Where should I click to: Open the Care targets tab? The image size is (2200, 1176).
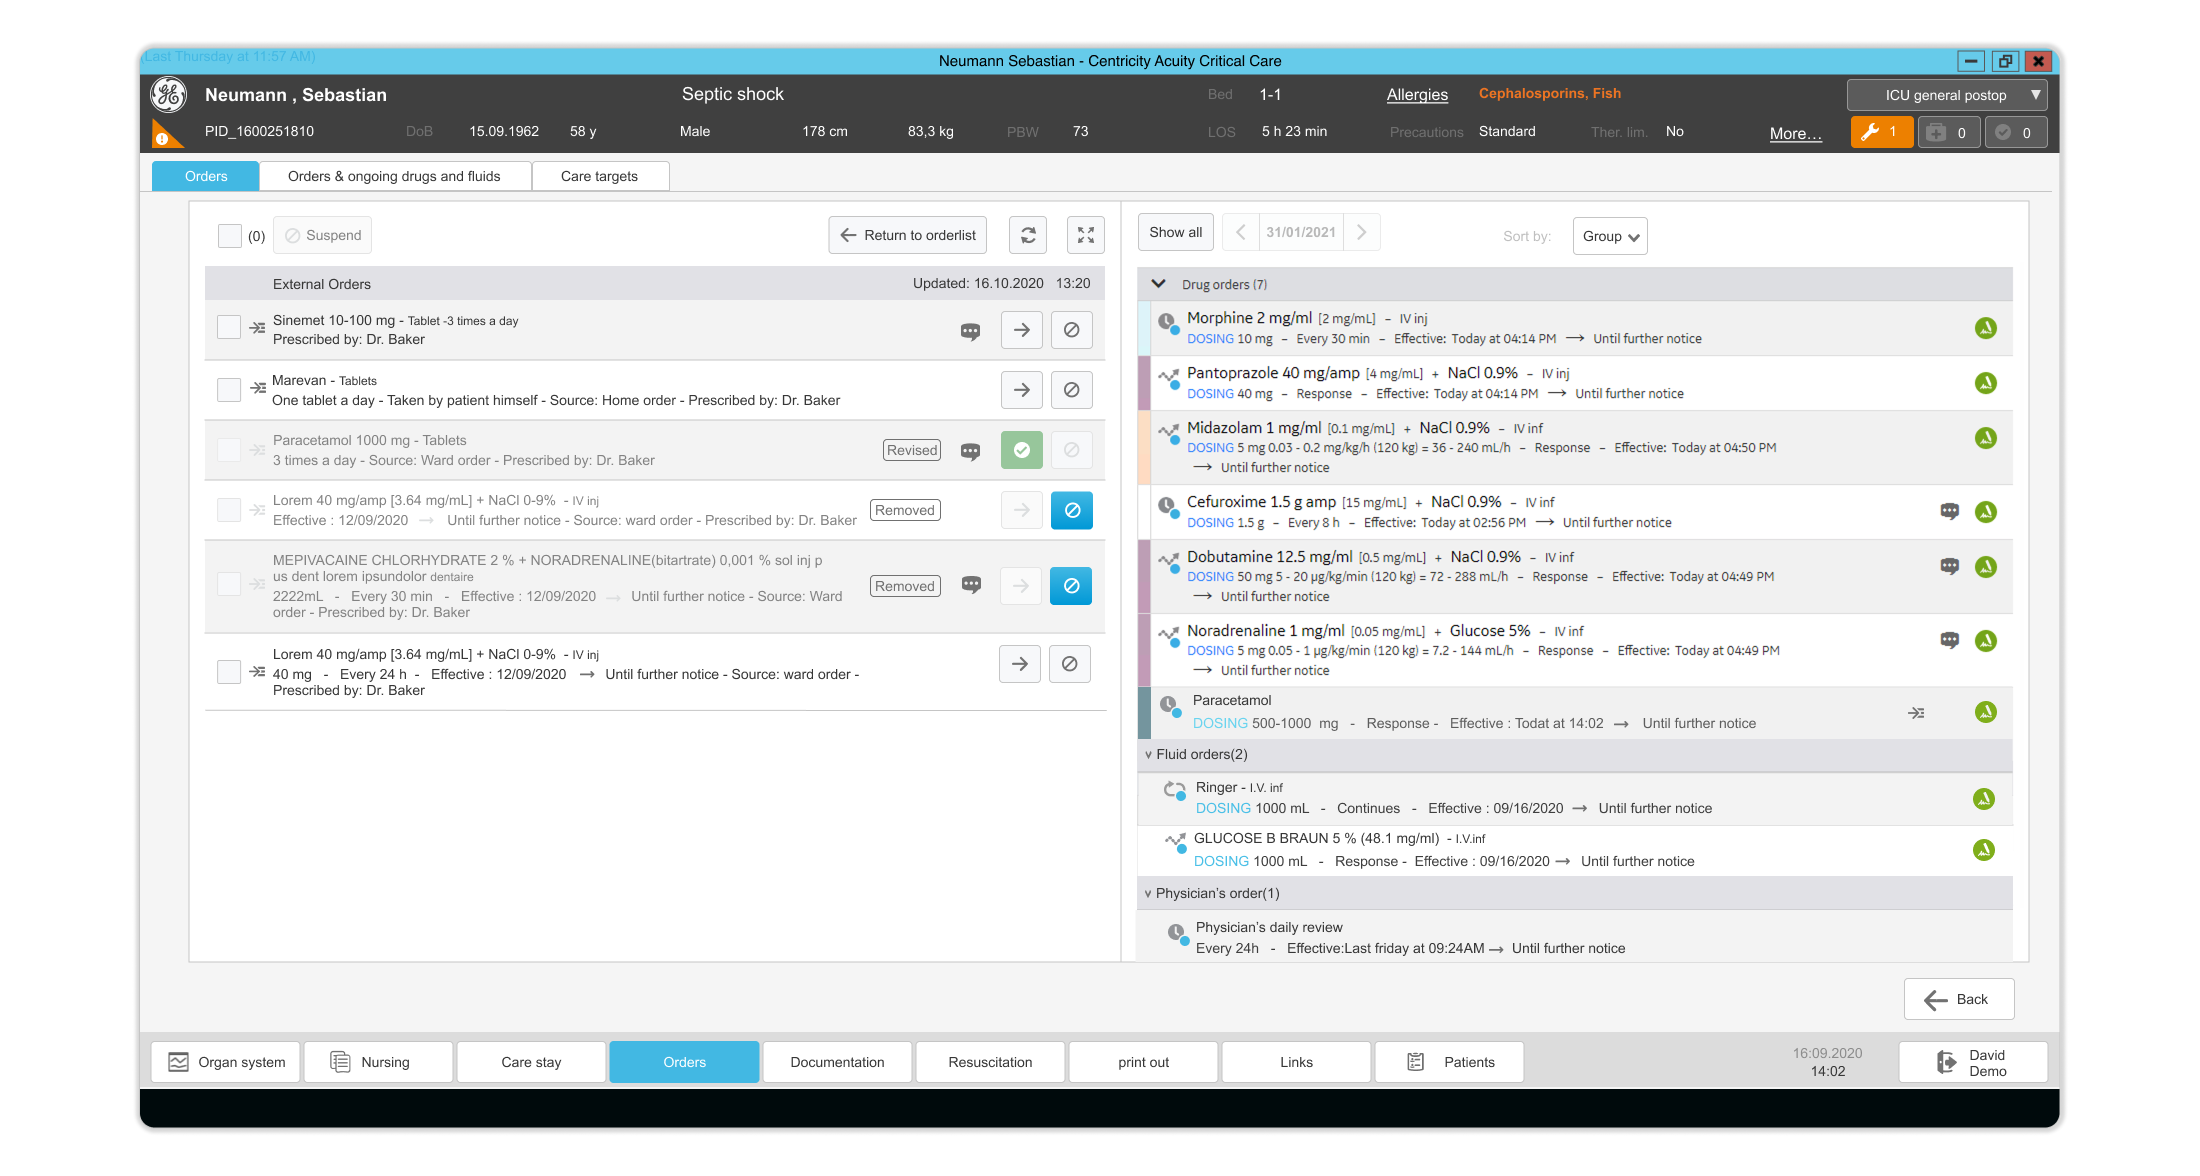pos(599,177)
